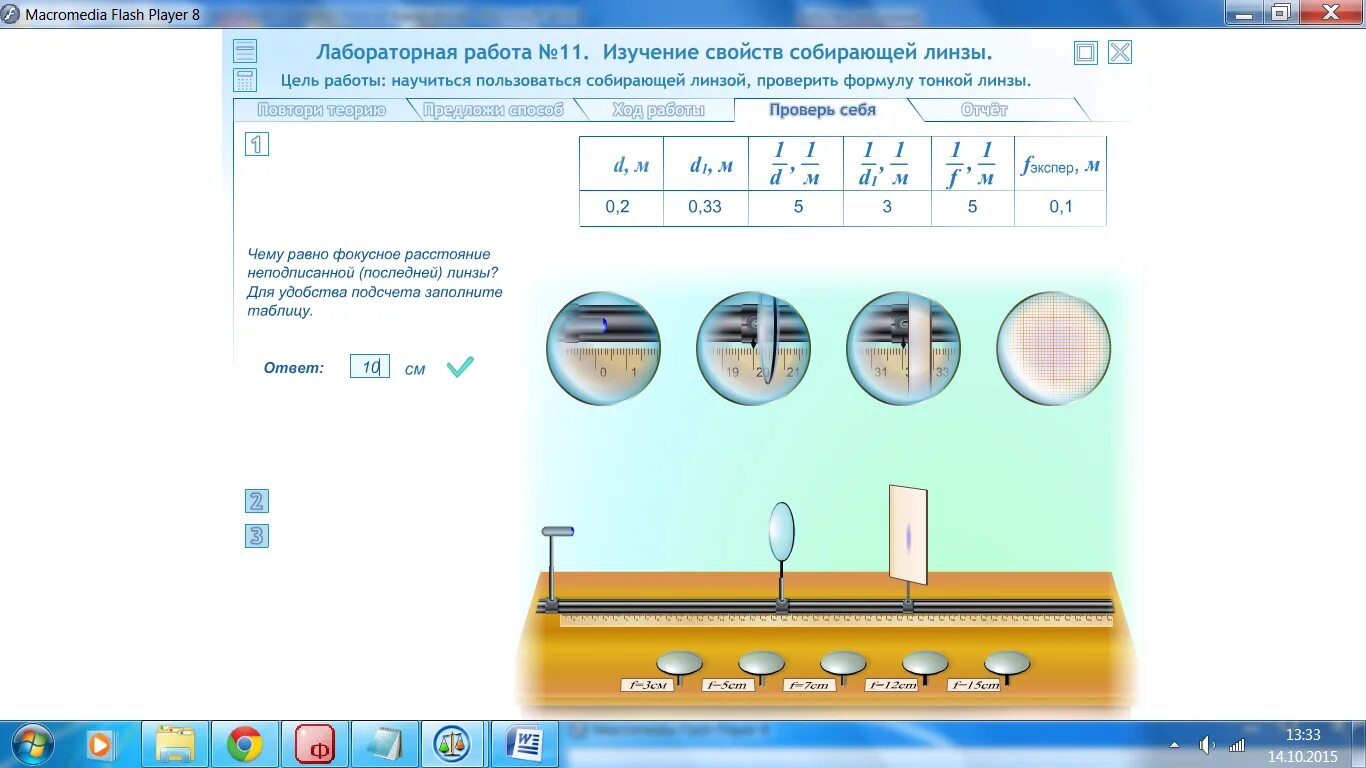The image size is (1366, 768).
Task: Pick the lens labeled f=12см
Action: point(924,664)
